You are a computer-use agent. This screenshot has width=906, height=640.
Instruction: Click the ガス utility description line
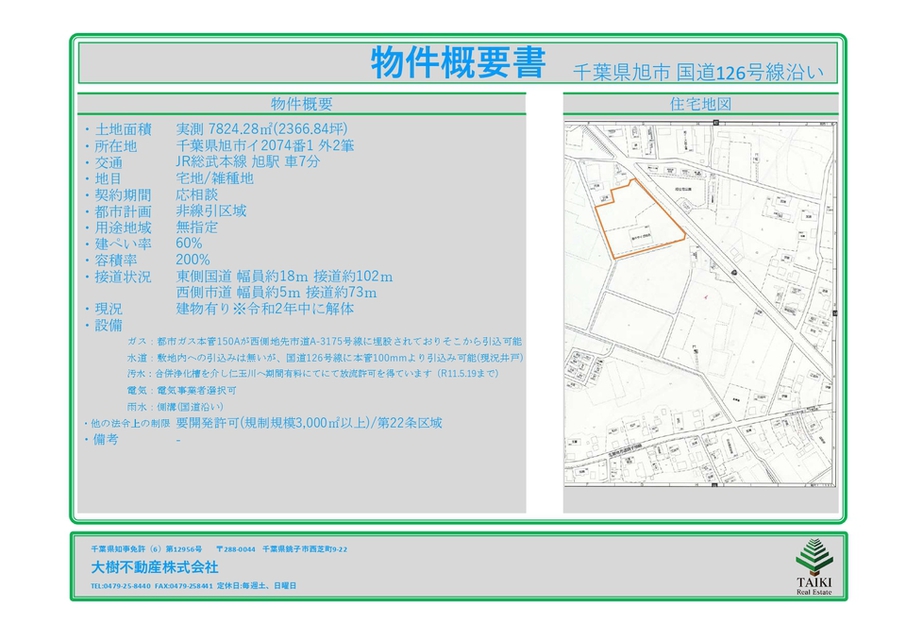[324, 341]
